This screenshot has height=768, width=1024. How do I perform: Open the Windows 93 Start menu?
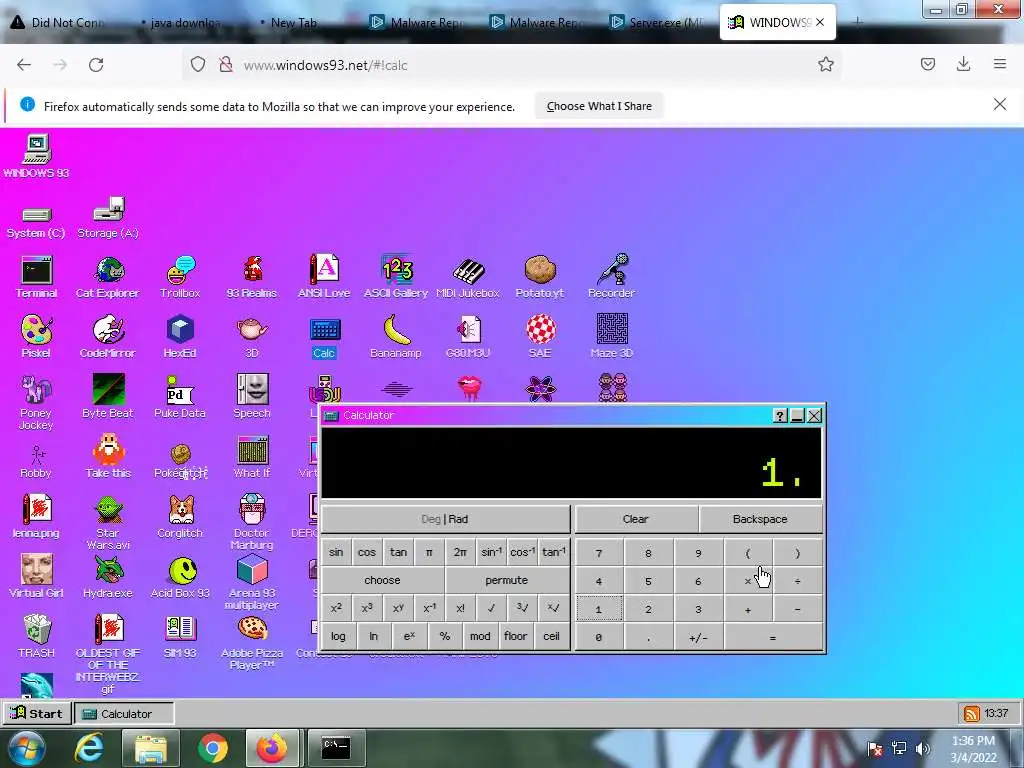click(x=36, y=713)
